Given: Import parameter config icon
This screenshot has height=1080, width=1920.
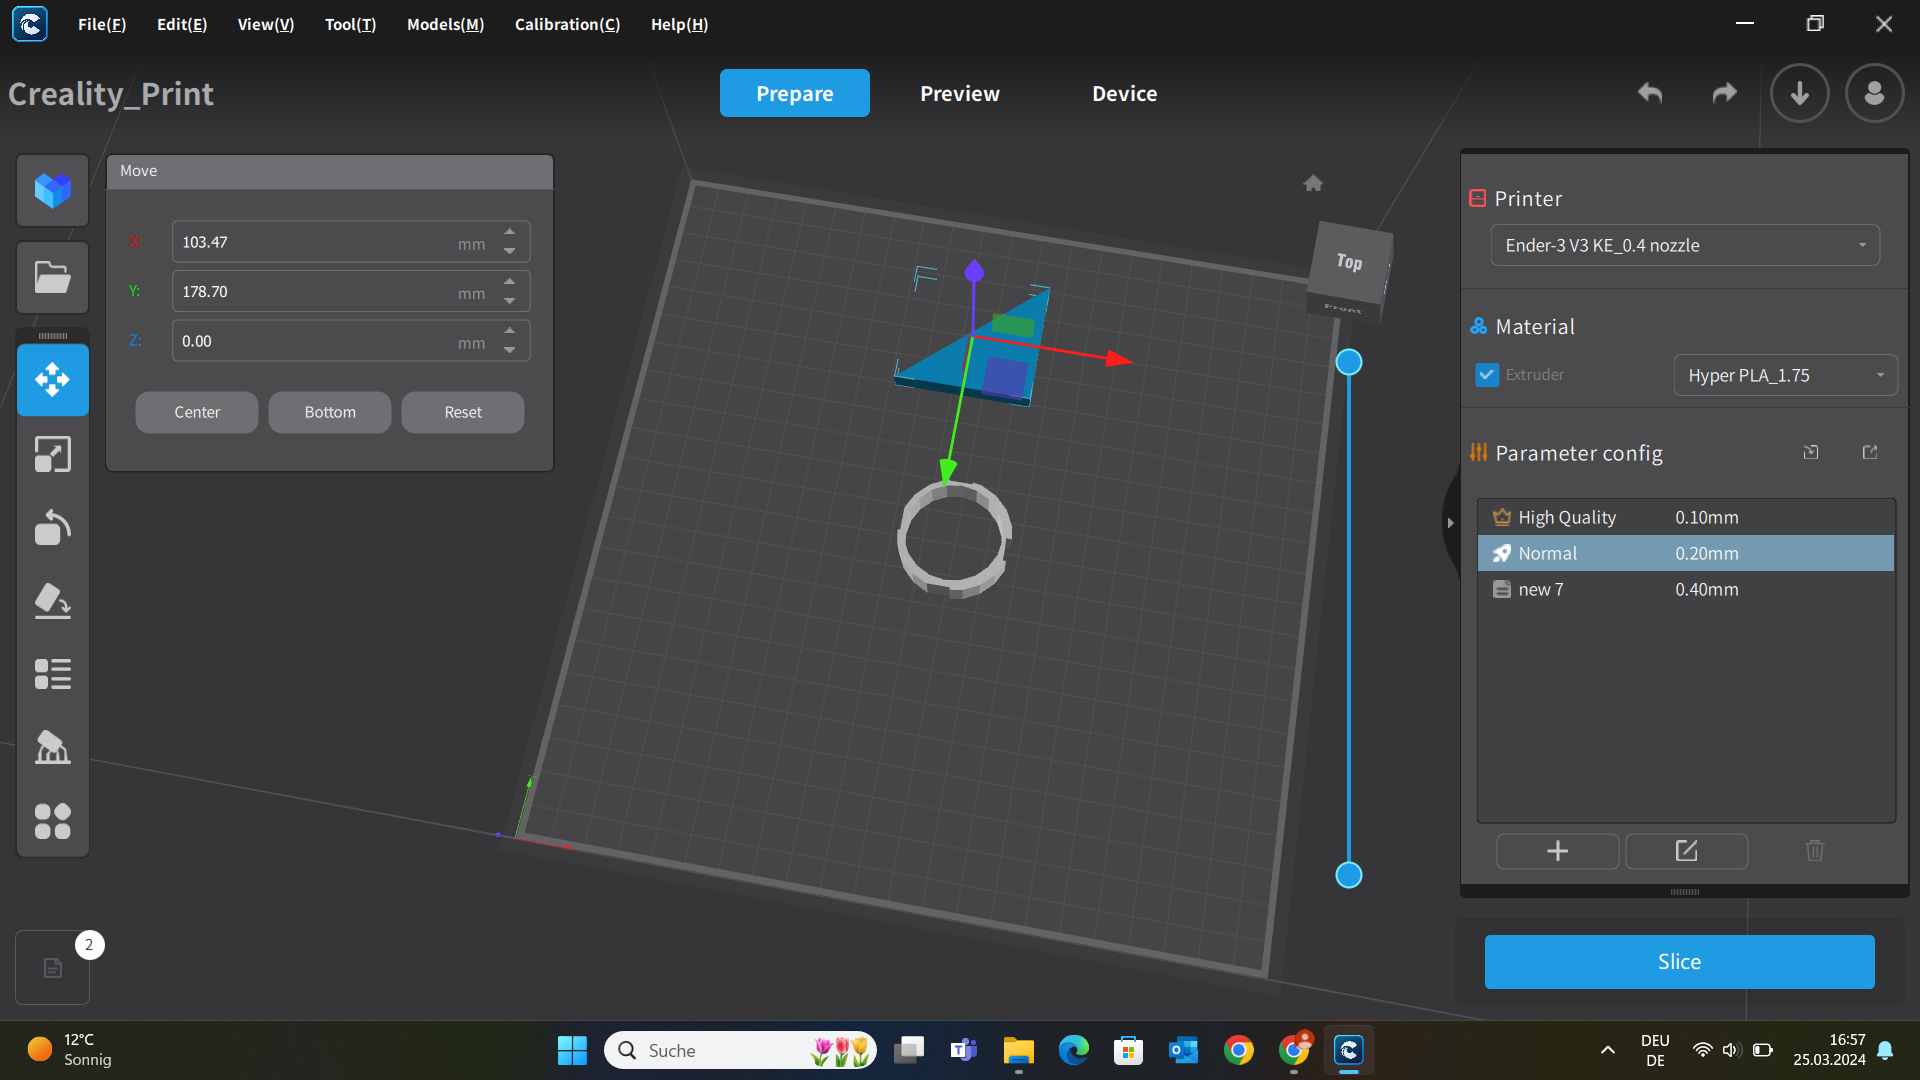Looking at the screenshot, I should click(1811, 452).
